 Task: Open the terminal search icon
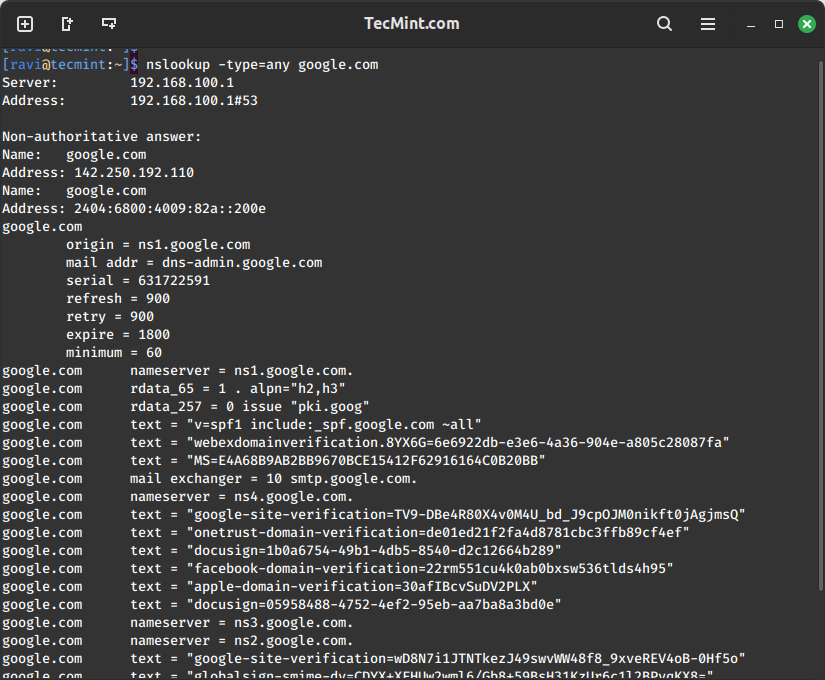coord(665,24)
